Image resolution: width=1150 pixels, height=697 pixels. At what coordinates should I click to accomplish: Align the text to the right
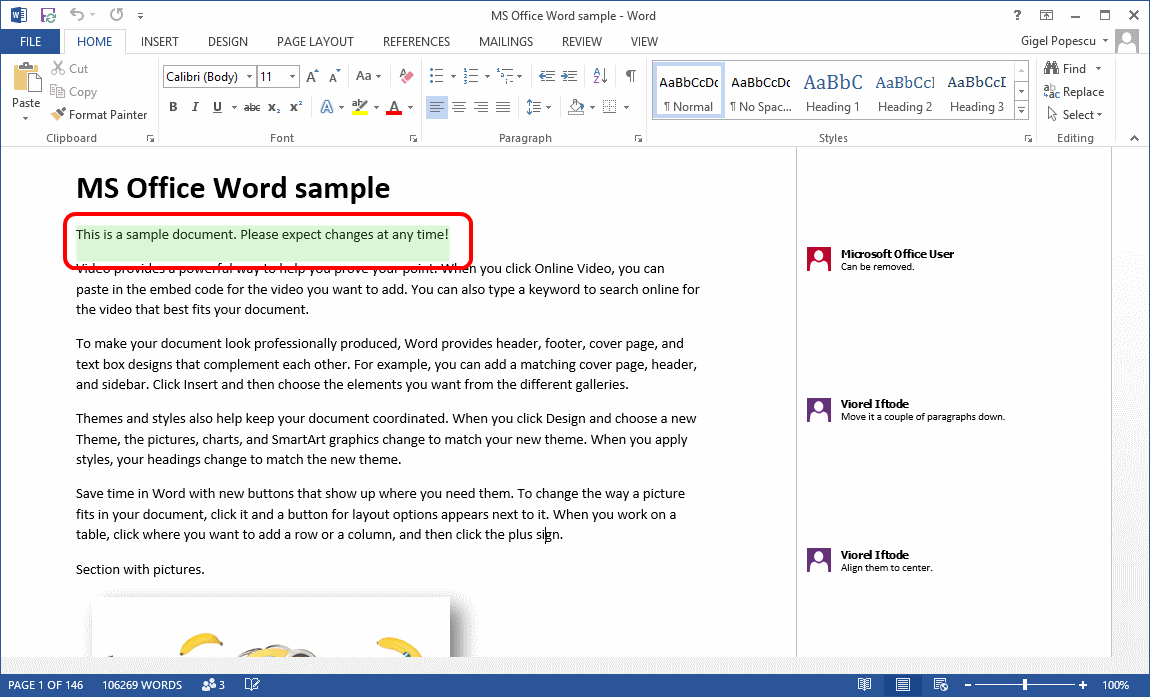tap(481, 107)
